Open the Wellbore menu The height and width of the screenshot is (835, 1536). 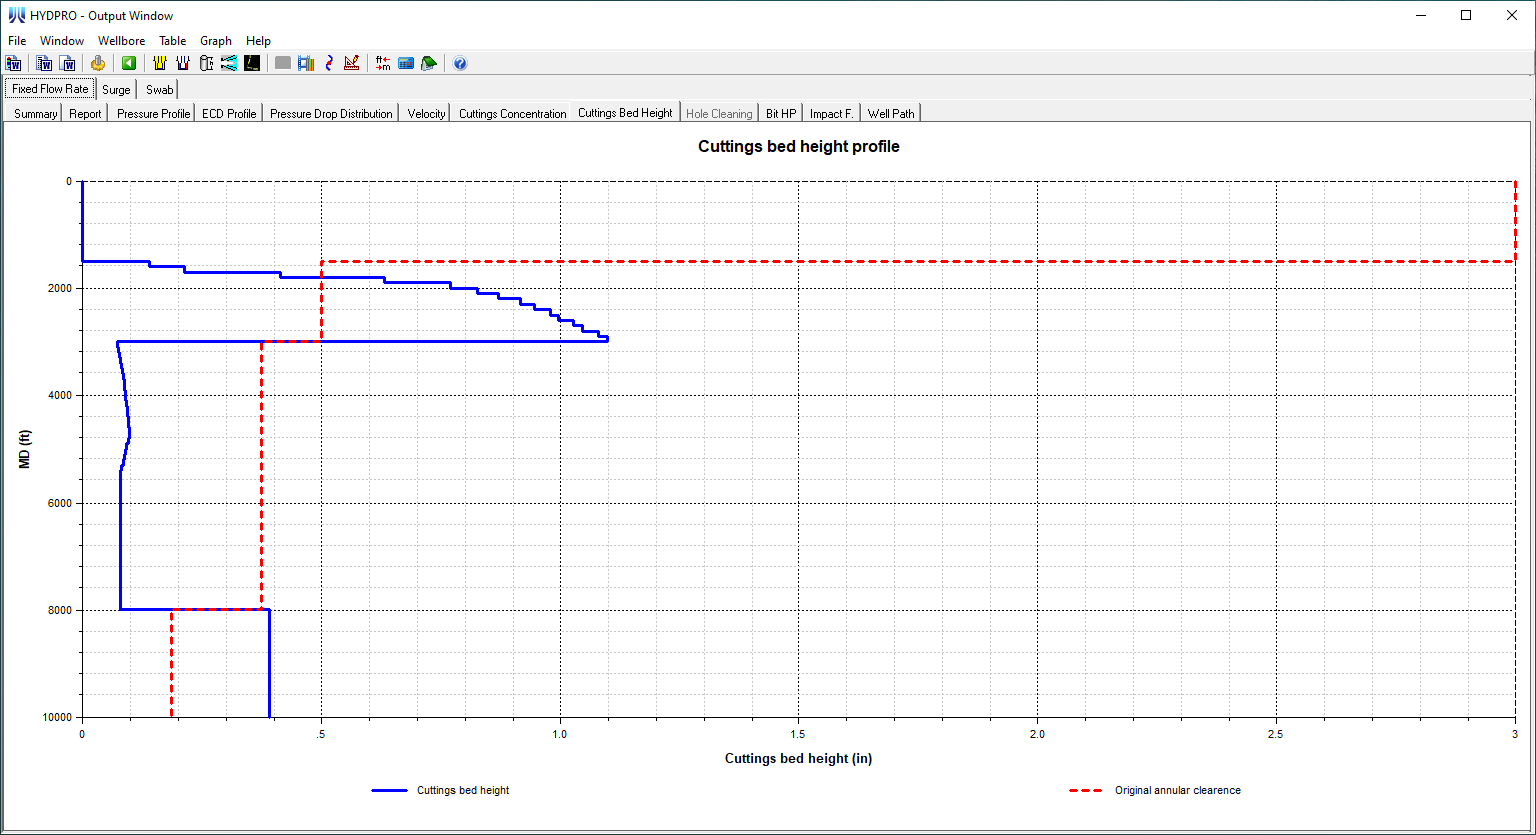click(x=121, y=41)
